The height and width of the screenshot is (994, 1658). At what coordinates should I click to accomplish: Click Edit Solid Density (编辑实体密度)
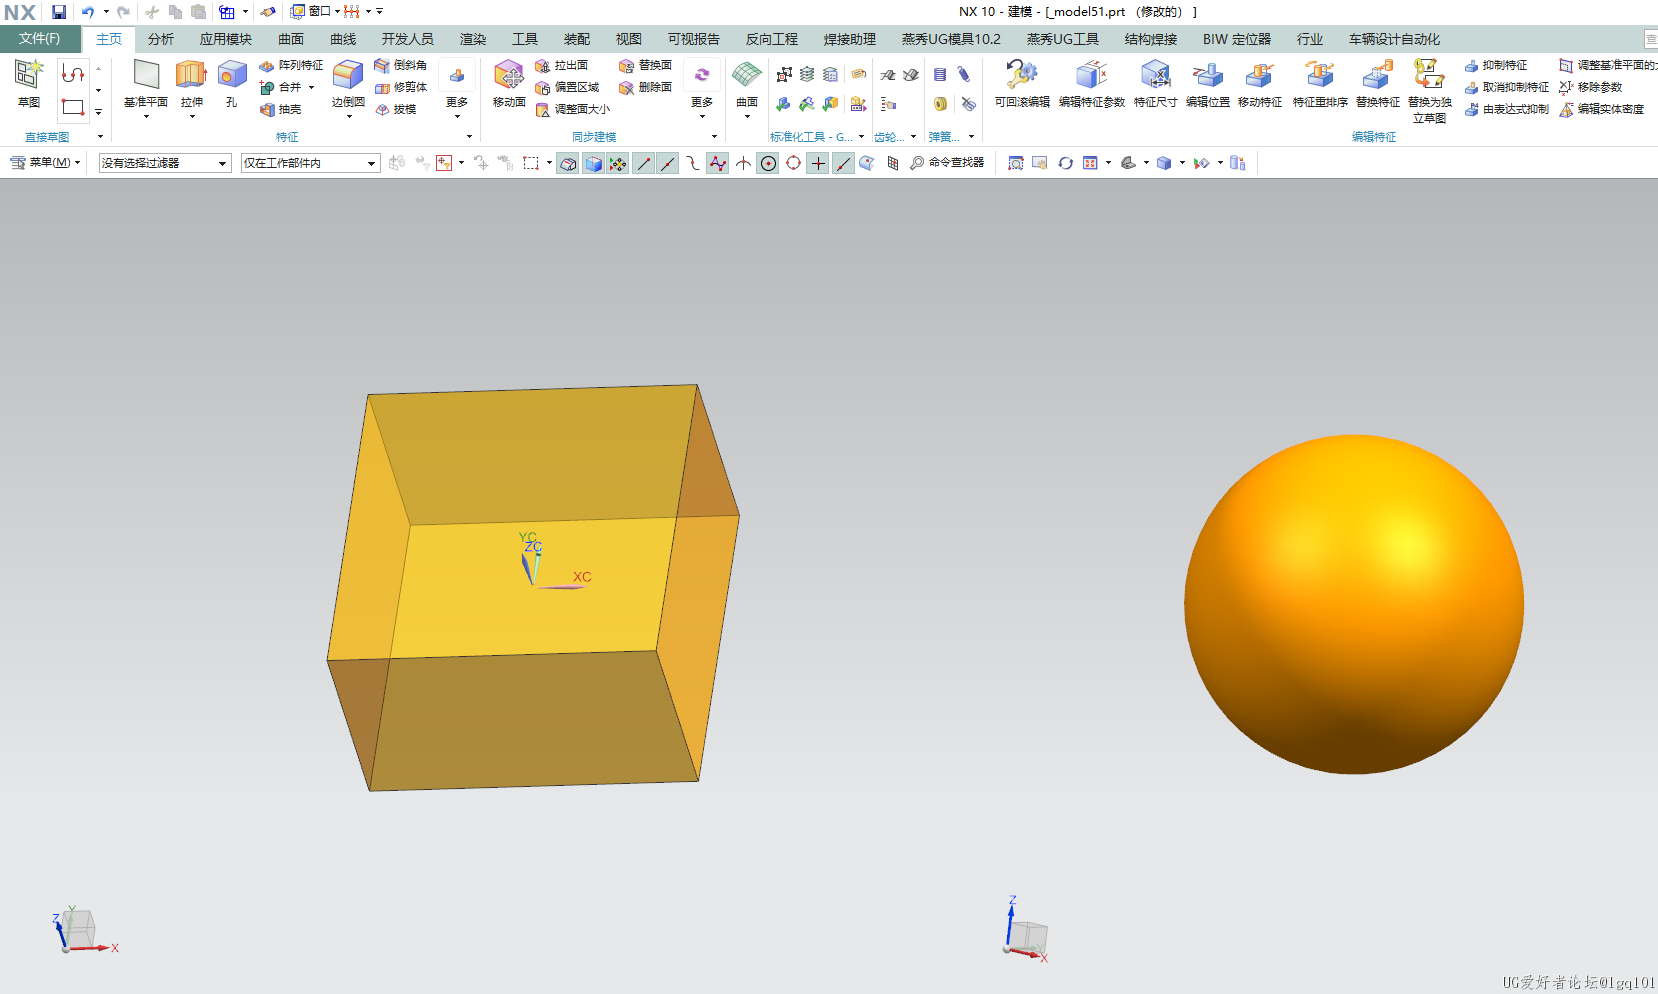[x=1601, y=109]
